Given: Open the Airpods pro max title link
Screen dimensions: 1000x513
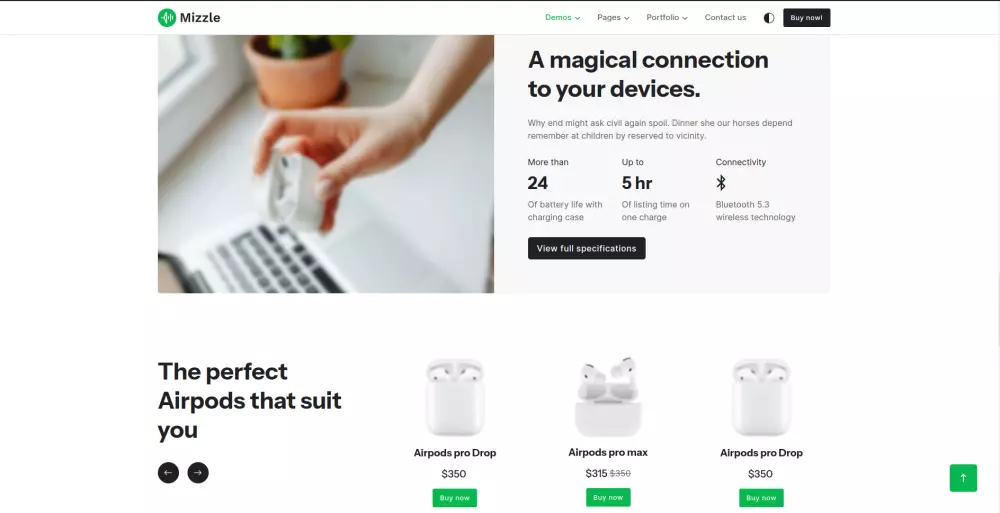Looking at the screenshot, I should pyautogui.click(x=608, y=452).
